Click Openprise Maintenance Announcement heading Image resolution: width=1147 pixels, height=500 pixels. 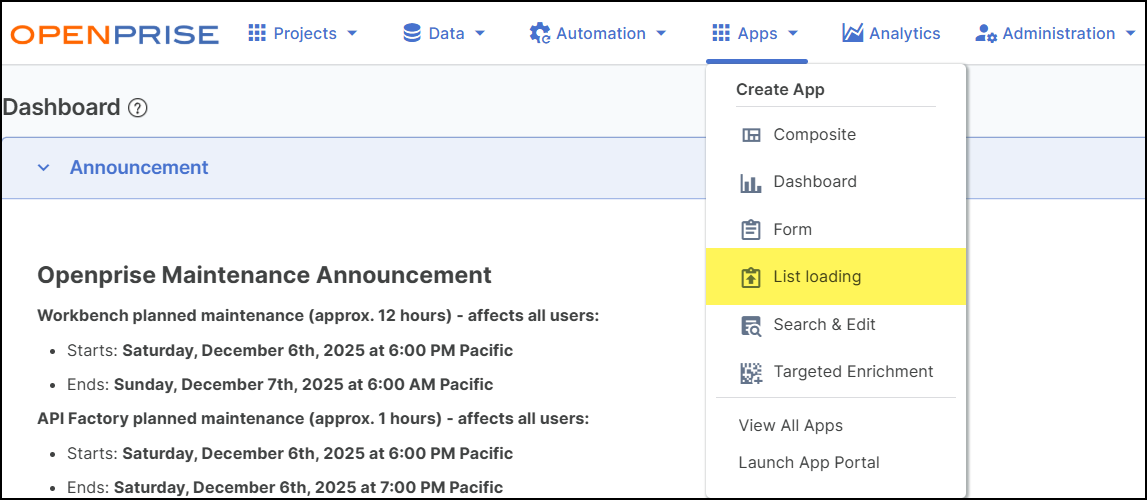click(x=264, y=276)
